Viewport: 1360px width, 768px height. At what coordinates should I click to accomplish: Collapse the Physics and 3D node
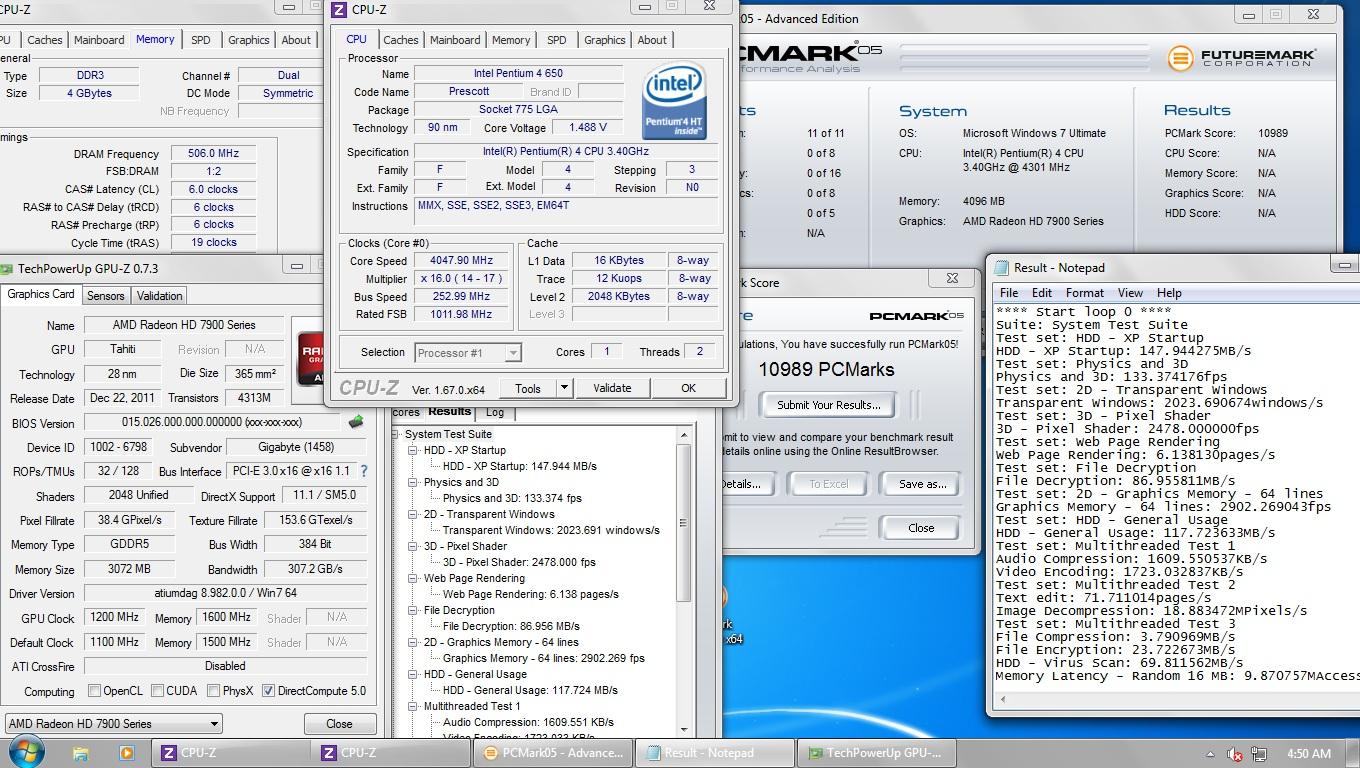(412, 482)
